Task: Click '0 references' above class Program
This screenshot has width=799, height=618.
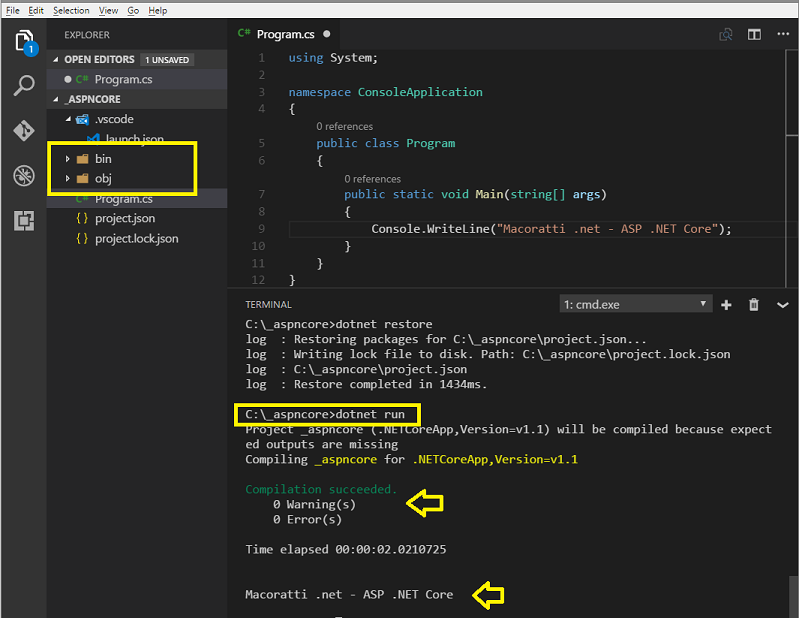Action: (x=344, y=126)
